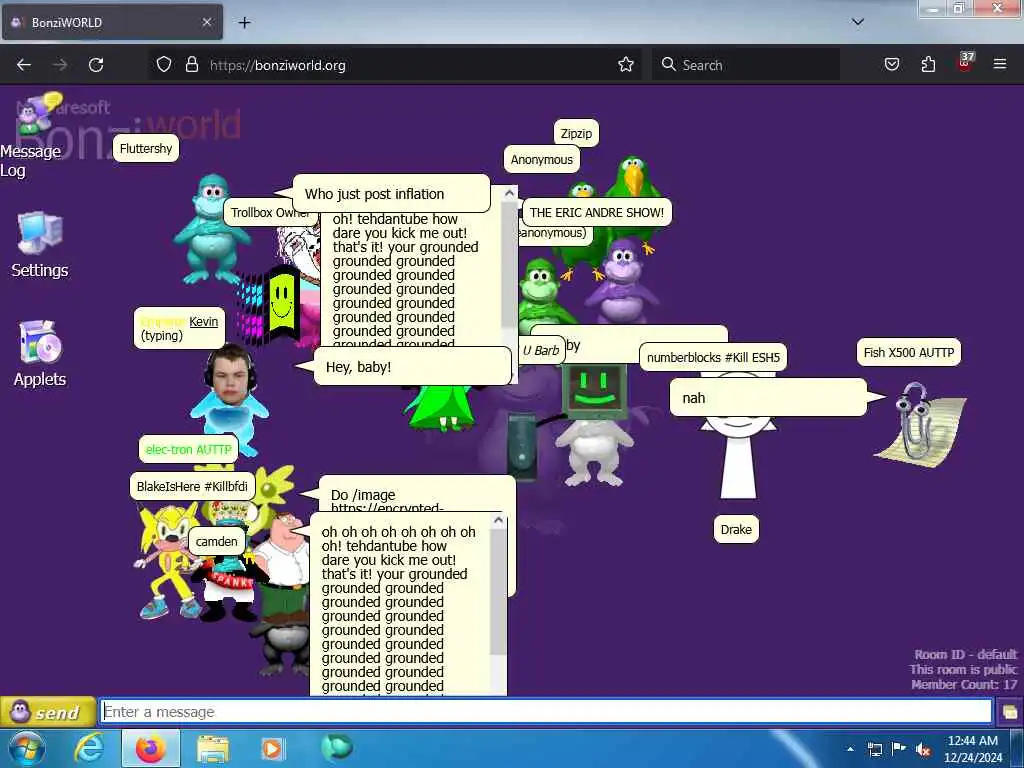Show hidden system tray icons arrow
The height and width of the screenshot is (768, 1024).
(x=851, y=749)
